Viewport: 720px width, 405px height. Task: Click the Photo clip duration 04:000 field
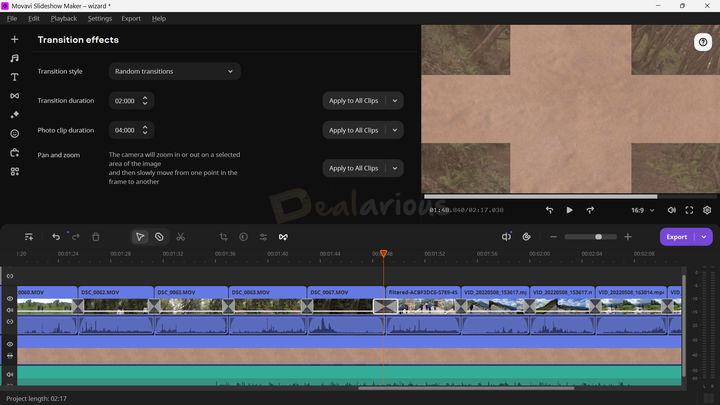point(131,130)
